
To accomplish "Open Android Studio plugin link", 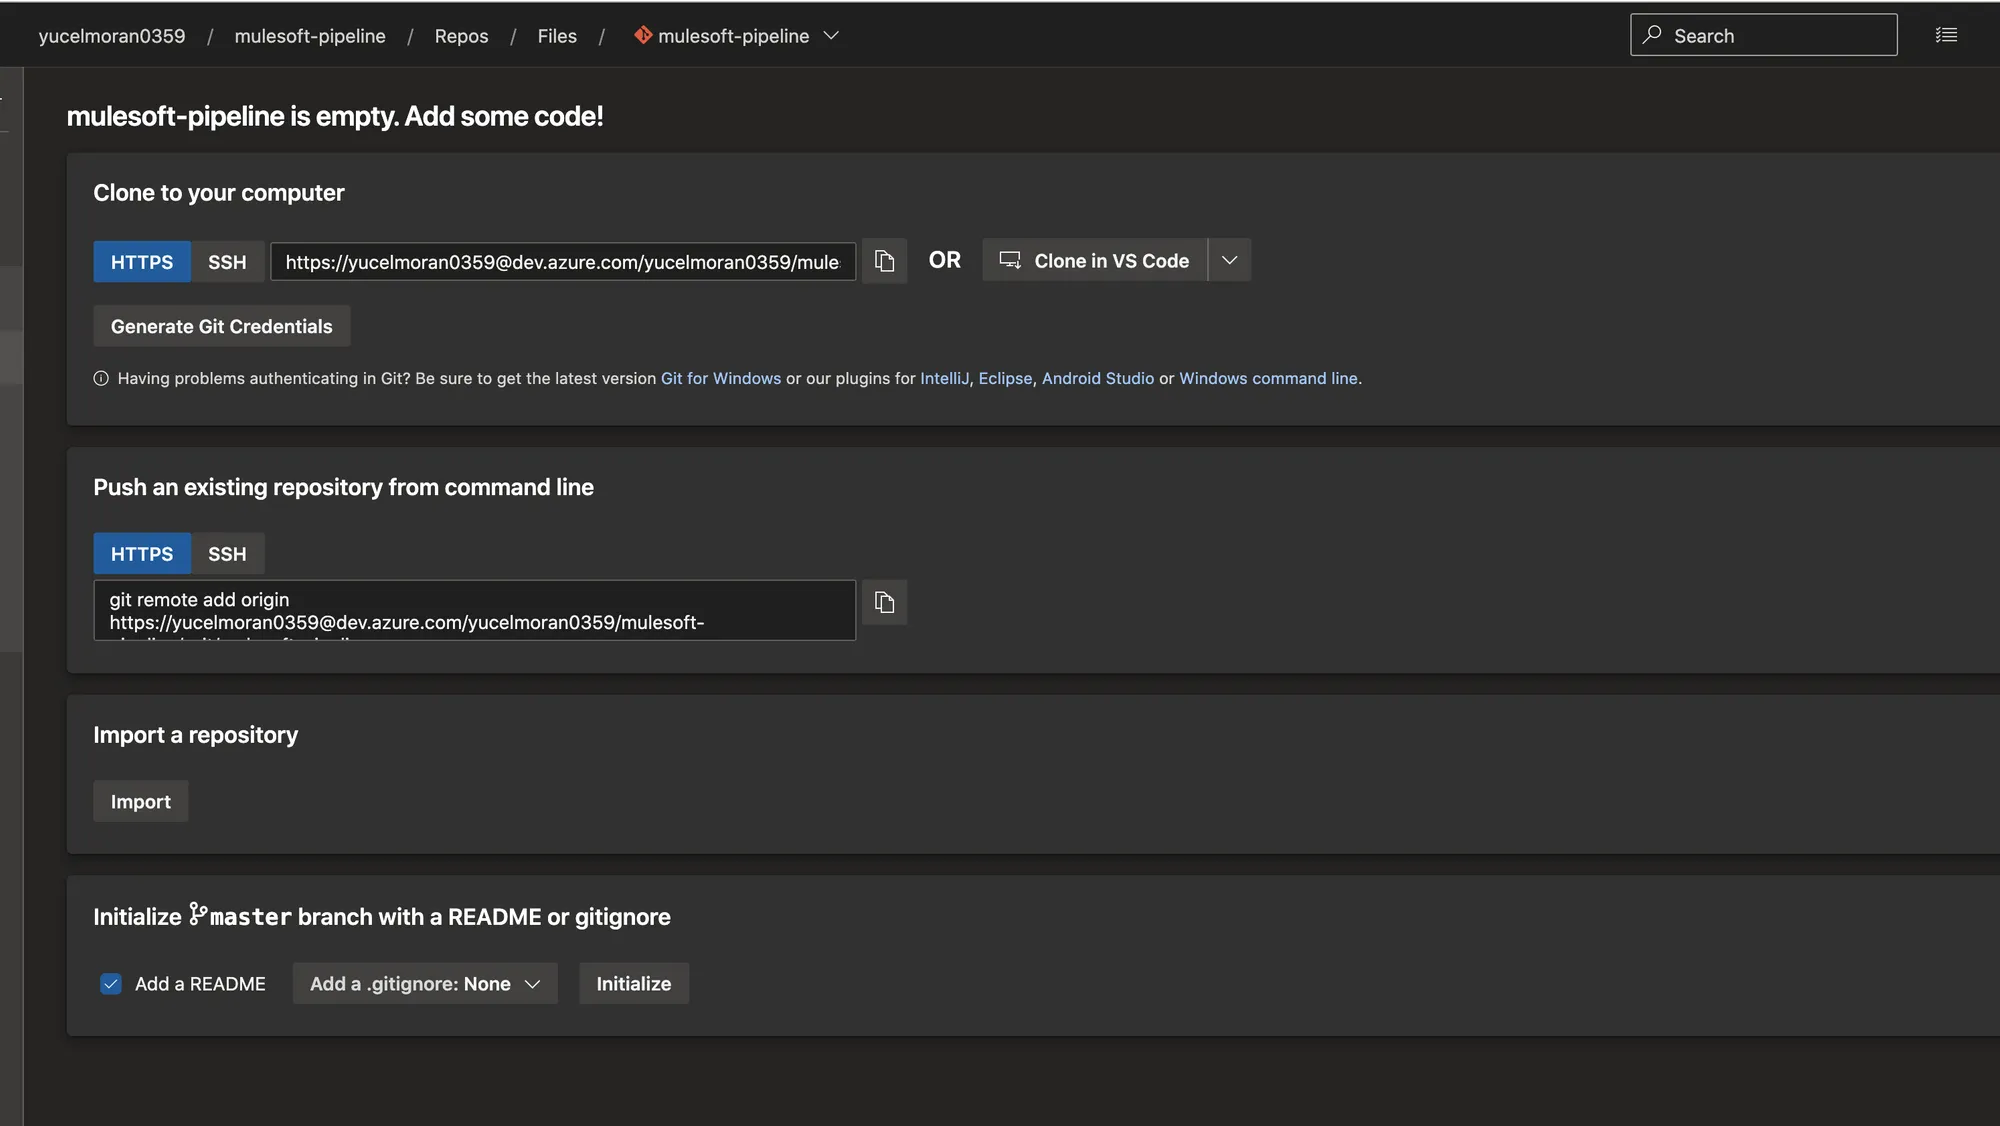I will (1098, 379).
